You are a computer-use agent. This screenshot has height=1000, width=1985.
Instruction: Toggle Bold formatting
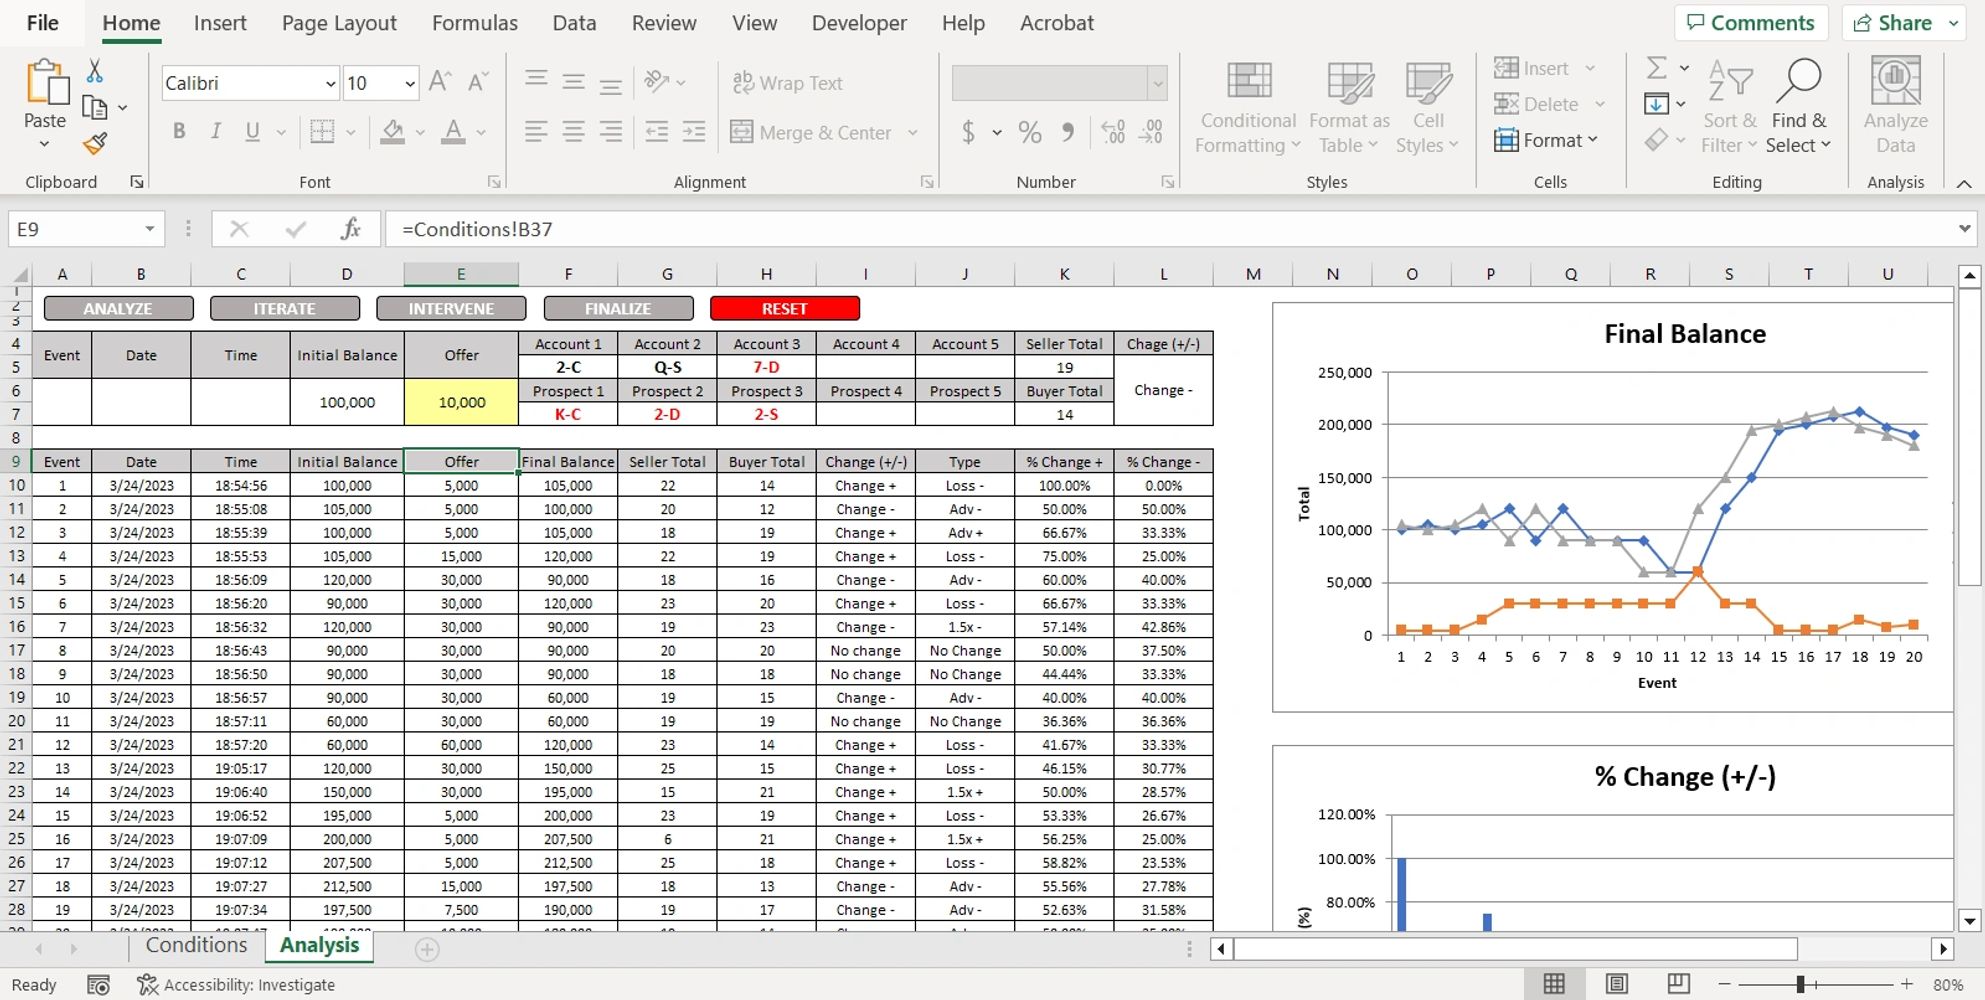pyautogui.click(x=179, y=132)
